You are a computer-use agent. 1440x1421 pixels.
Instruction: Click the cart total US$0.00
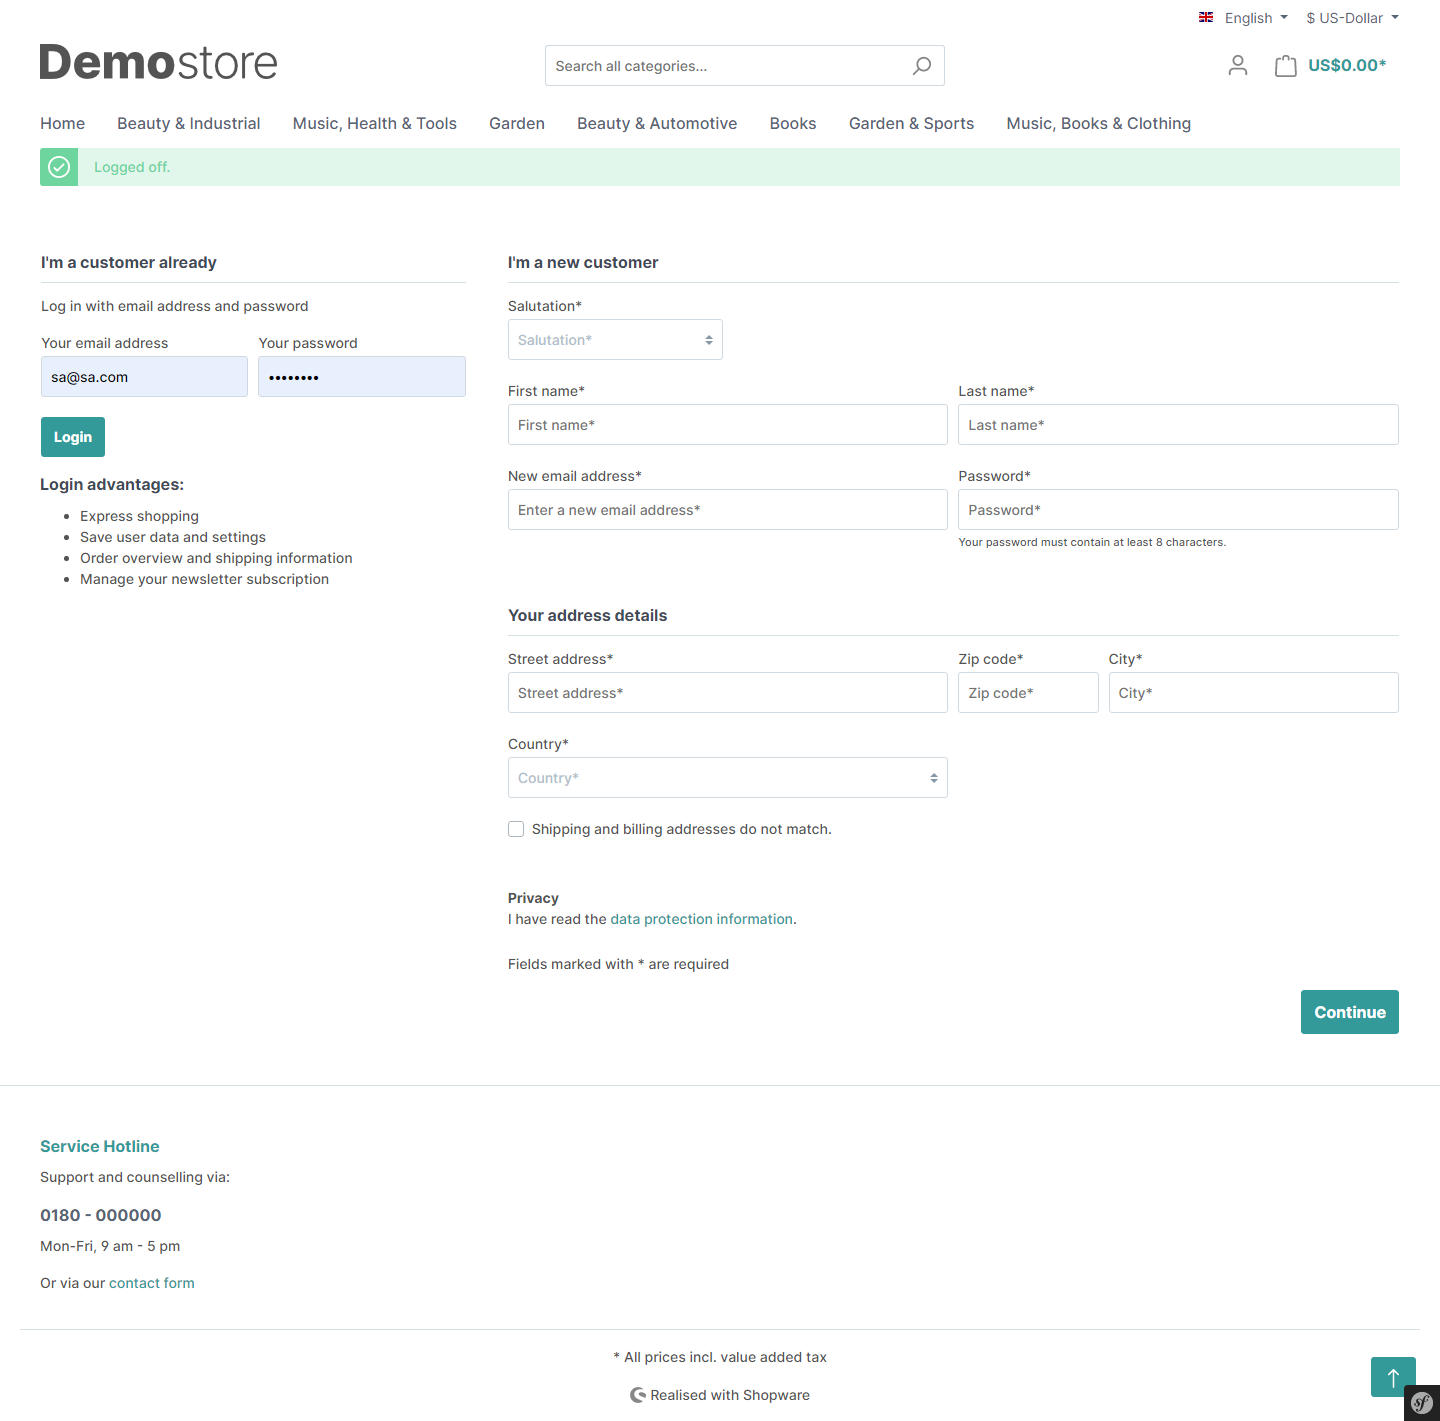point(1347,66)
